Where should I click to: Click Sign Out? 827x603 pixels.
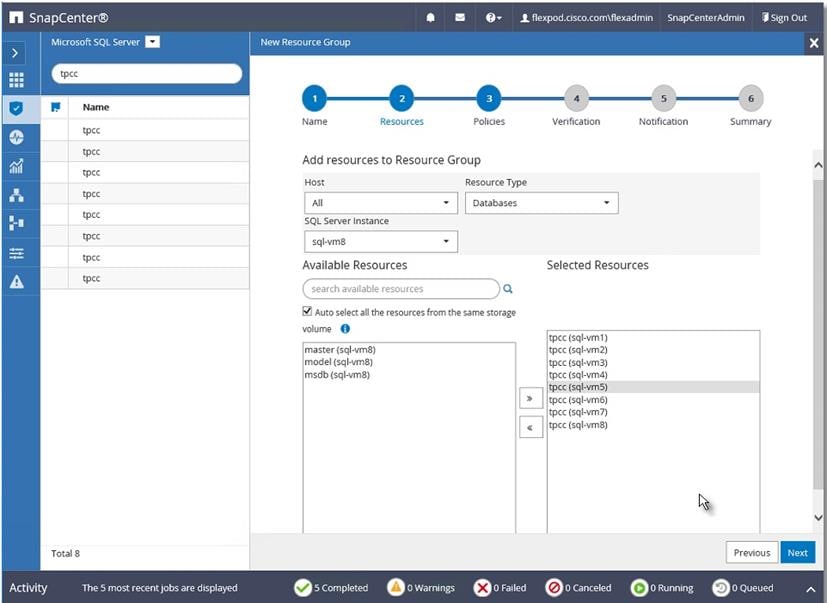tap(784, 17)
